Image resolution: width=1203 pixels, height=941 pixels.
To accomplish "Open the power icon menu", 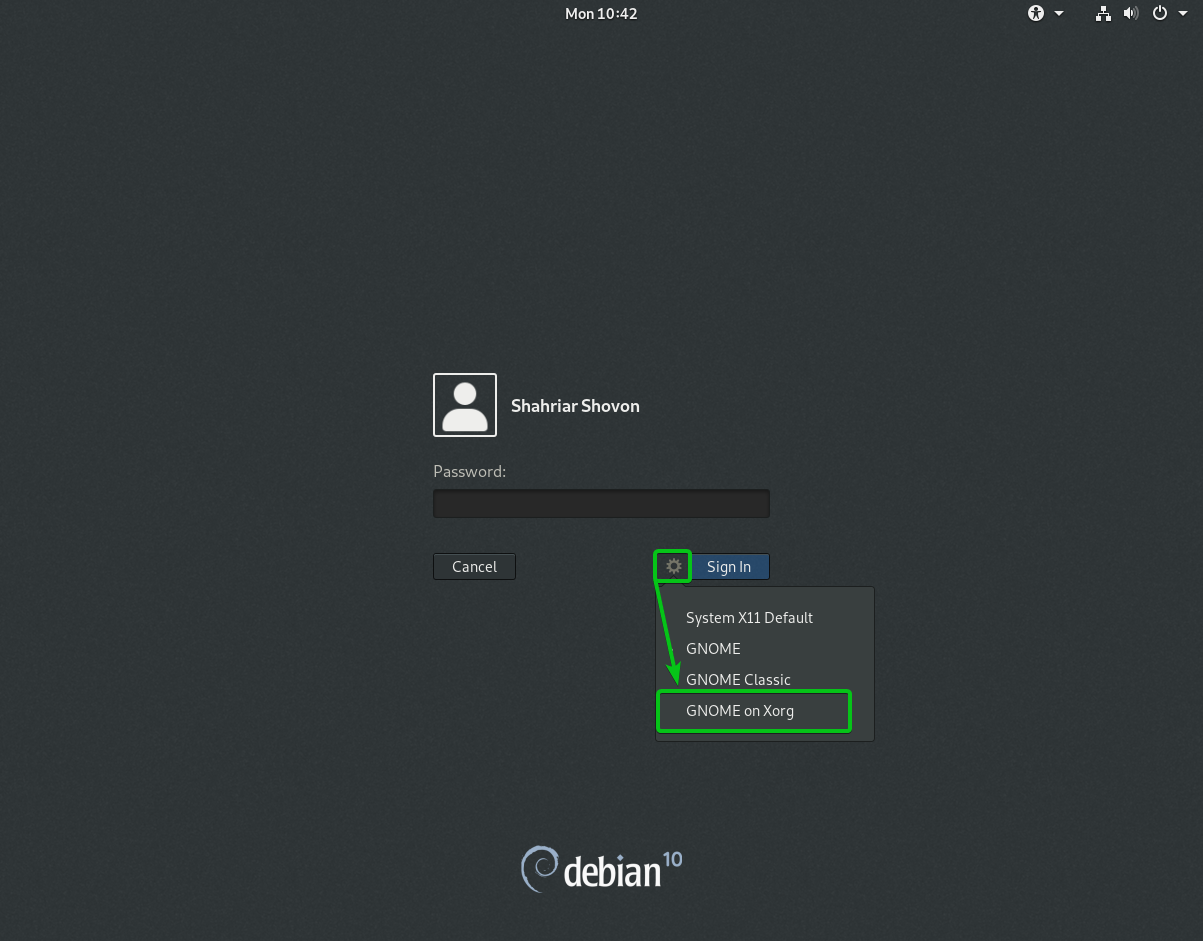I will [x=1160, y=14].
